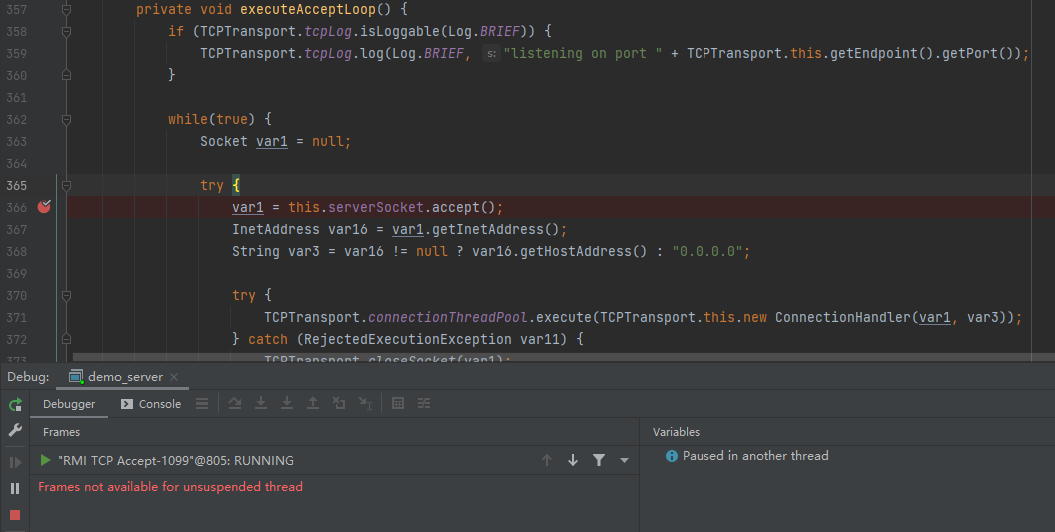Select next frame down arrow

pos(573,460)
